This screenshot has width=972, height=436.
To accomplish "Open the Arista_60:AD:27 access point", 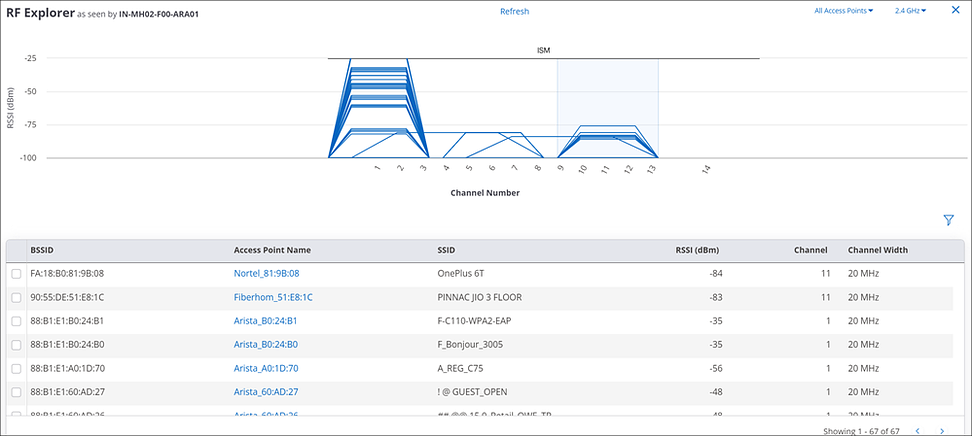I will (265, 391).
